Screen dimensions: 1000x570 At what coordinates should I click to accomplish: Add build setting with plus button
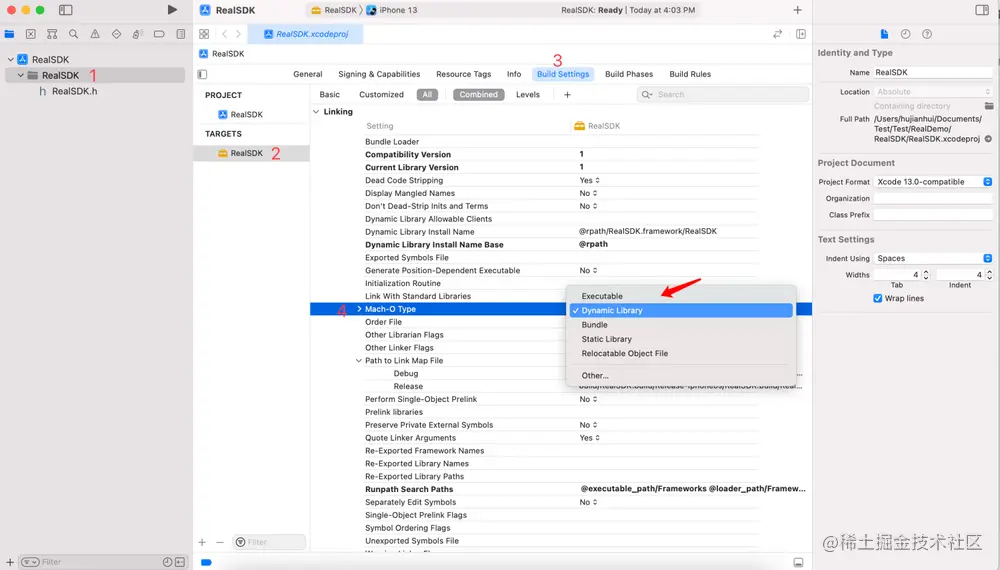(x=568, y=94)
